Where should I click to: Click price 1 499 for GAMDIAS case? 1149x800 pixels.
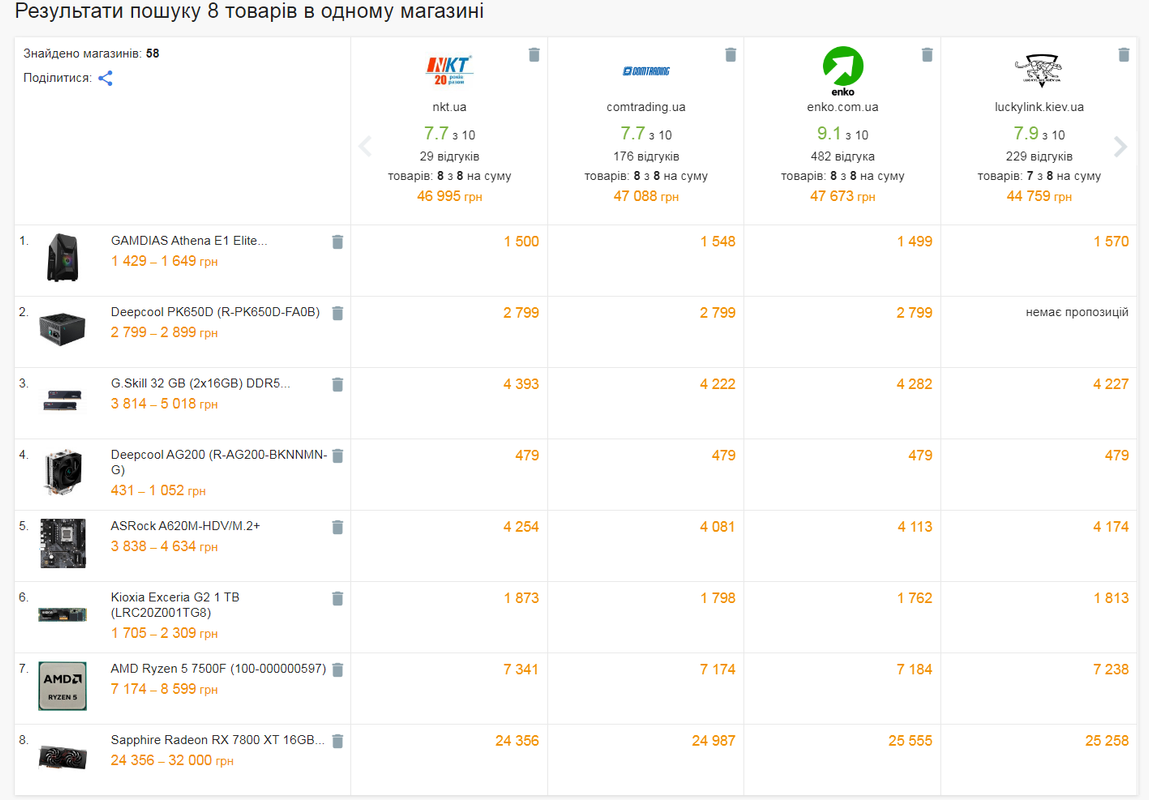915,242
